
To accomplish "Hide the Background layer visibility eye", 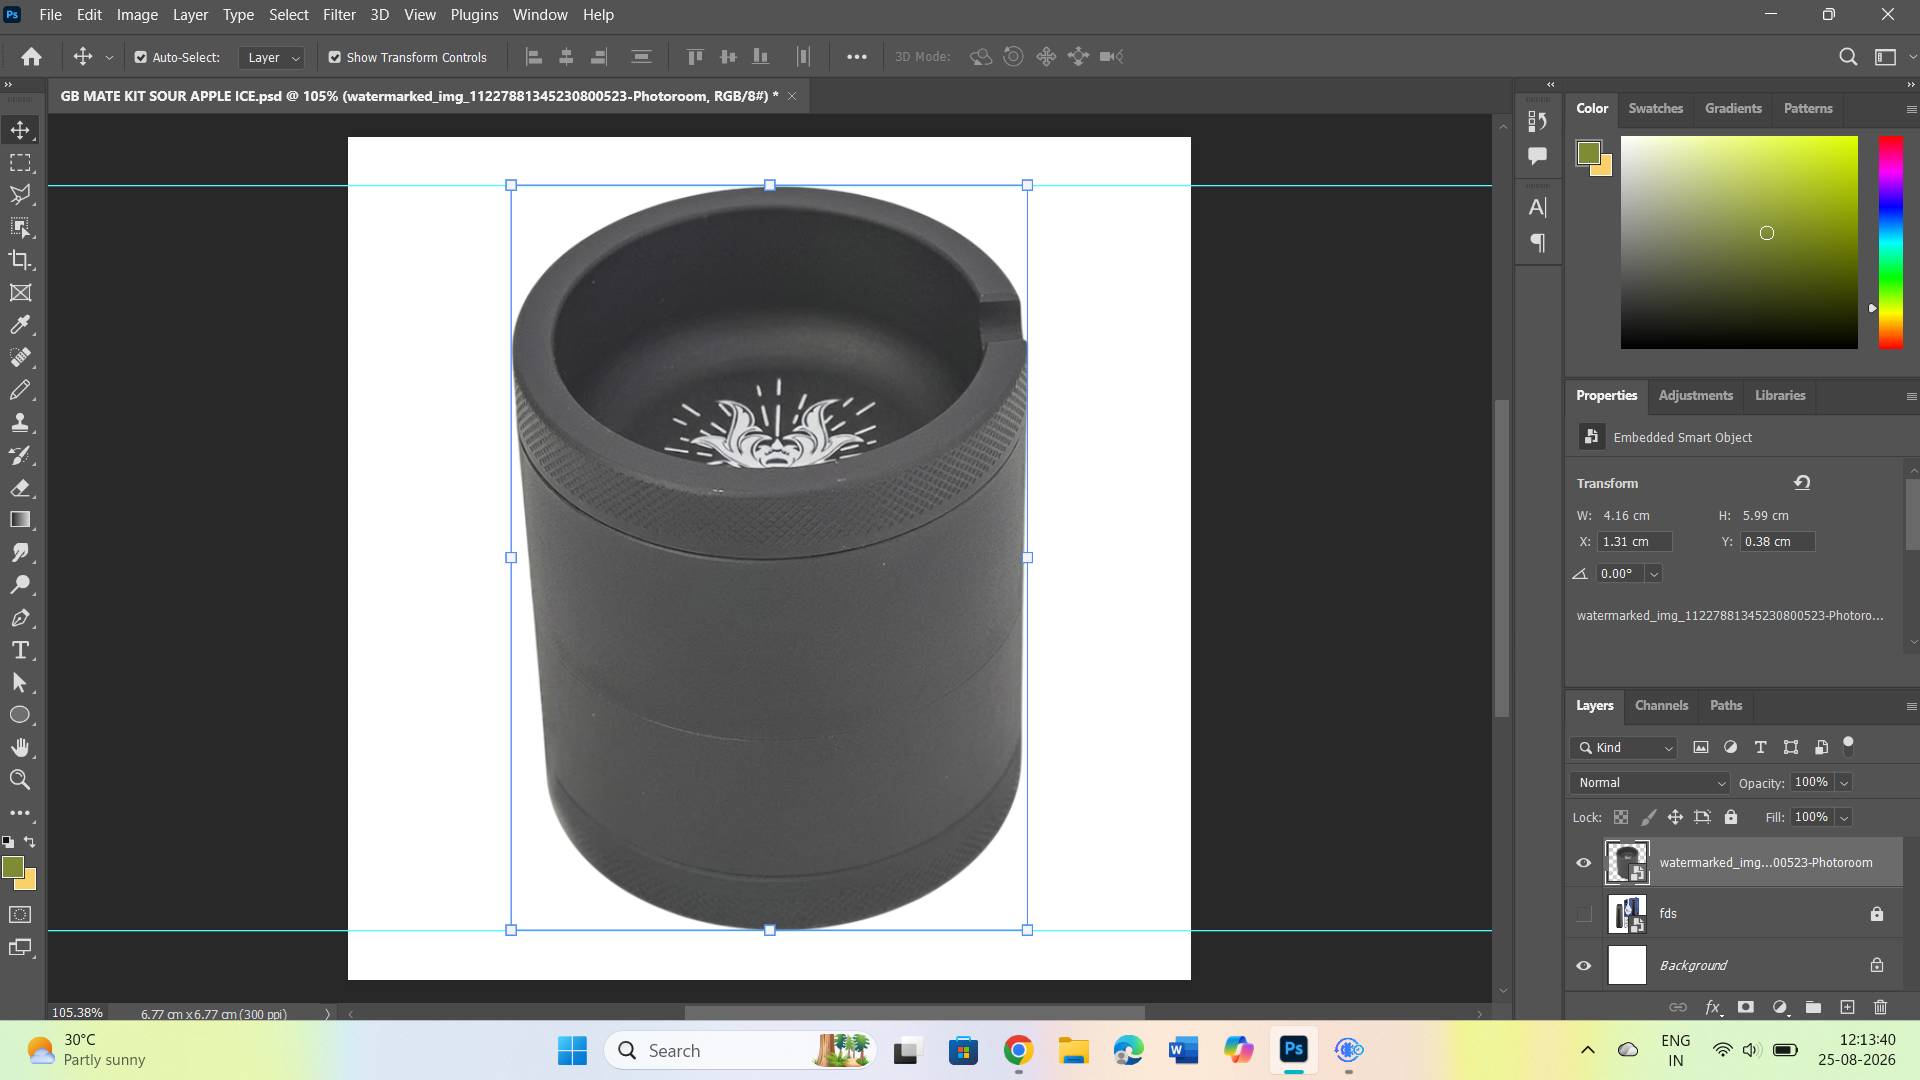I will point(1583,965).
